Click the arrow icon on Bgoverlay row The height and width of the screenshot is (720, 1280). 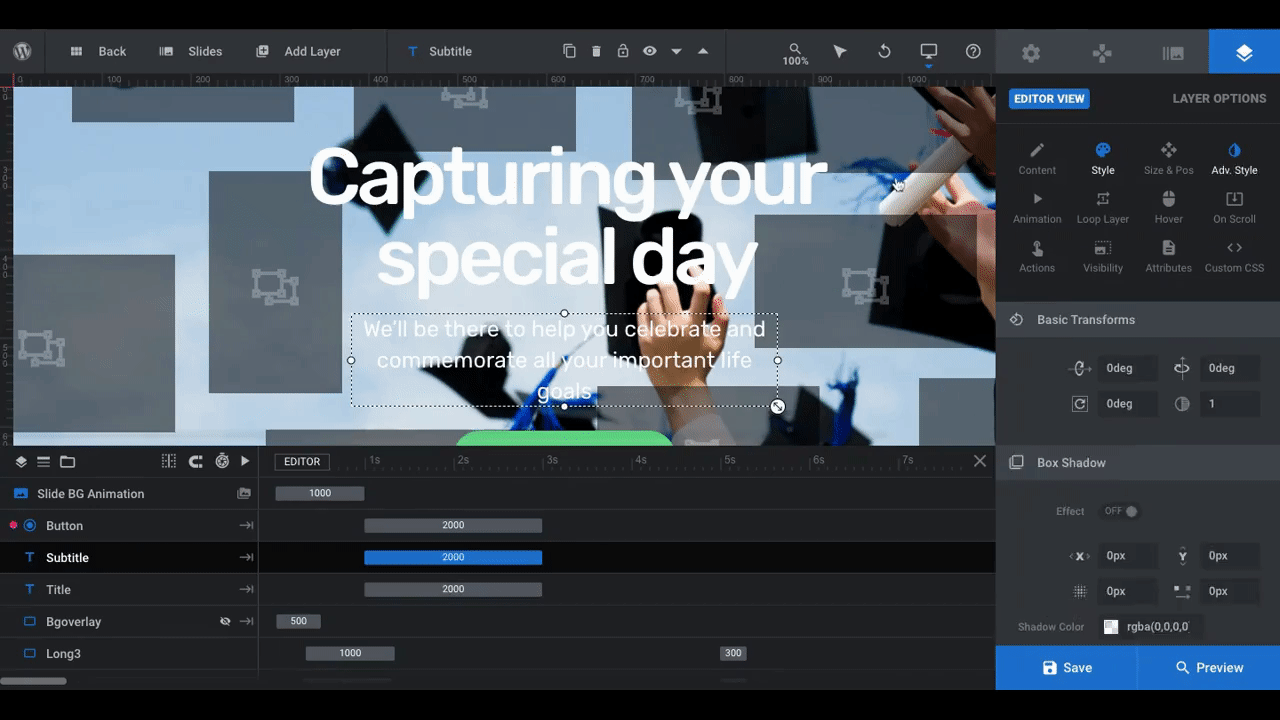tap(245, 621)
